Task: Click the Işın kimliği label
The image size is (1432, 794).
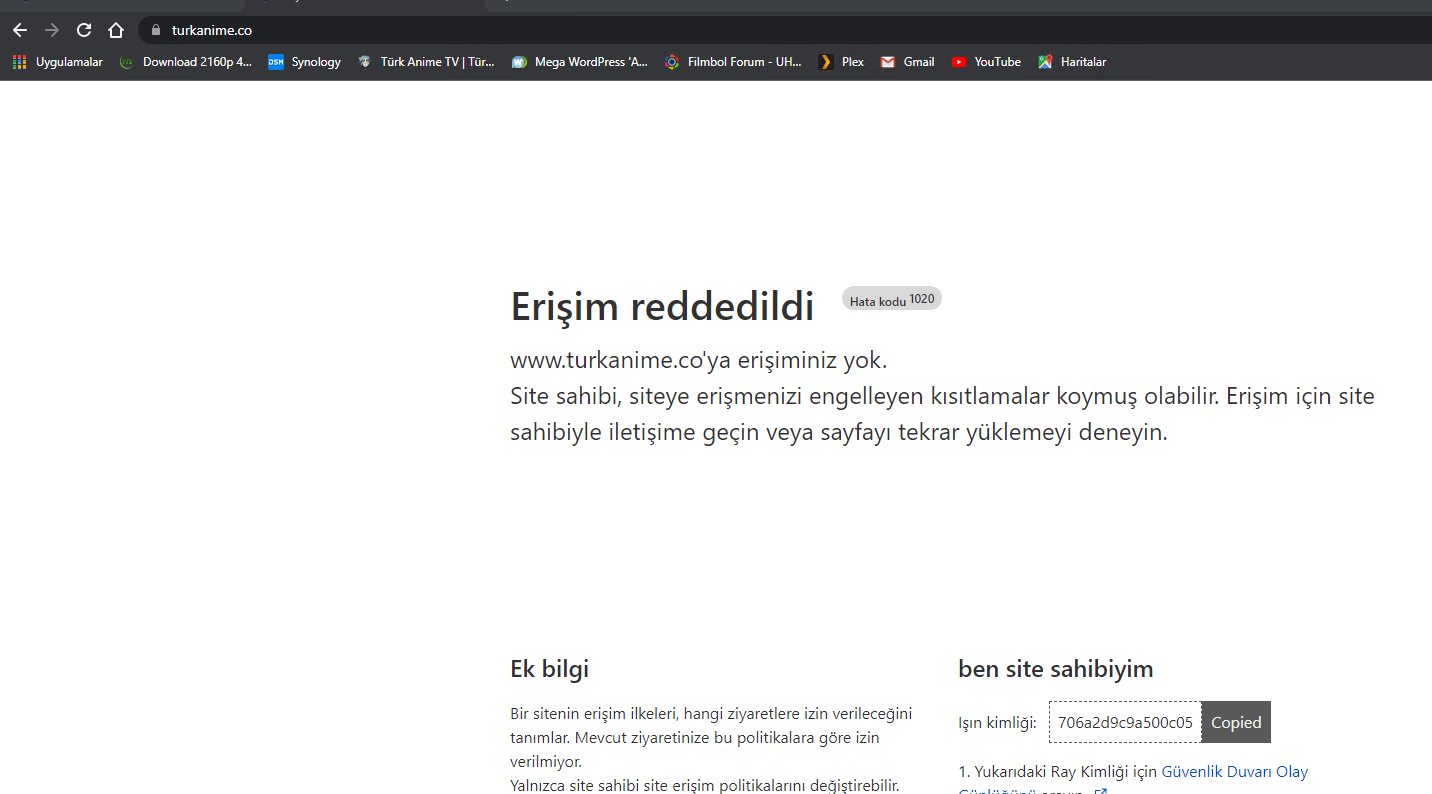Action: (x=997, y=723)
